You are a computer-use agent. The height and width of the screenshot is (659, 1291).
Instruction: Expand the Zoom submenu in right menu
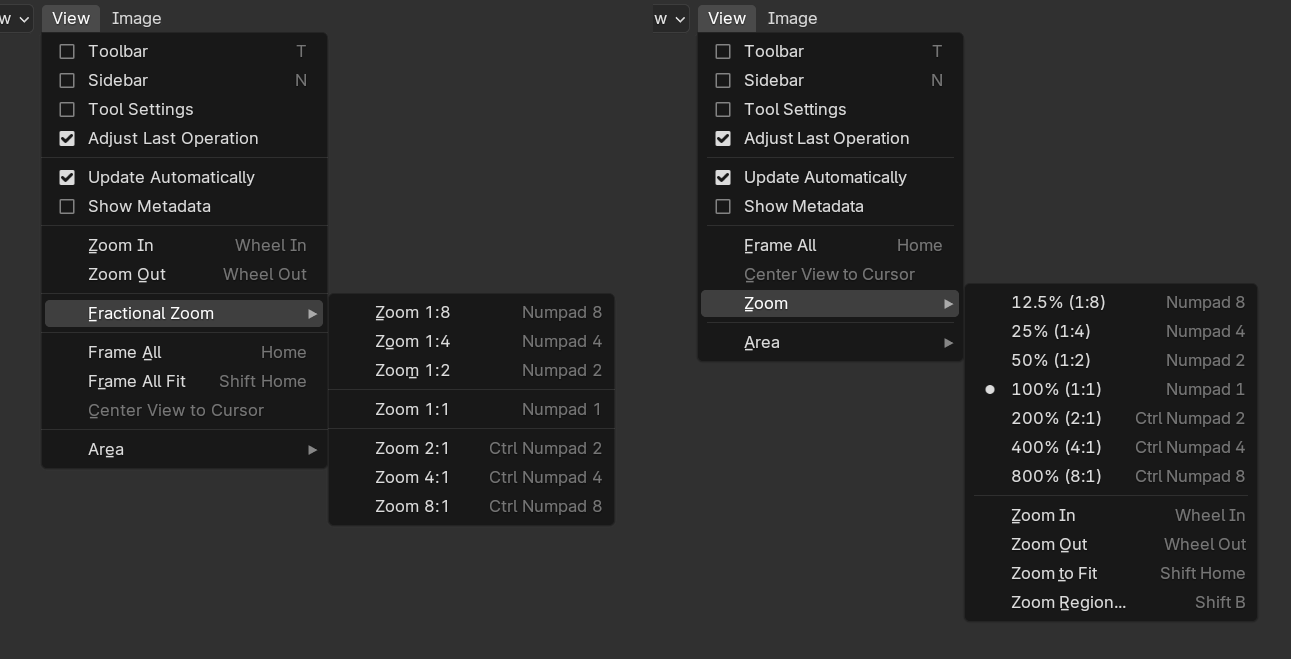point(830,303)
